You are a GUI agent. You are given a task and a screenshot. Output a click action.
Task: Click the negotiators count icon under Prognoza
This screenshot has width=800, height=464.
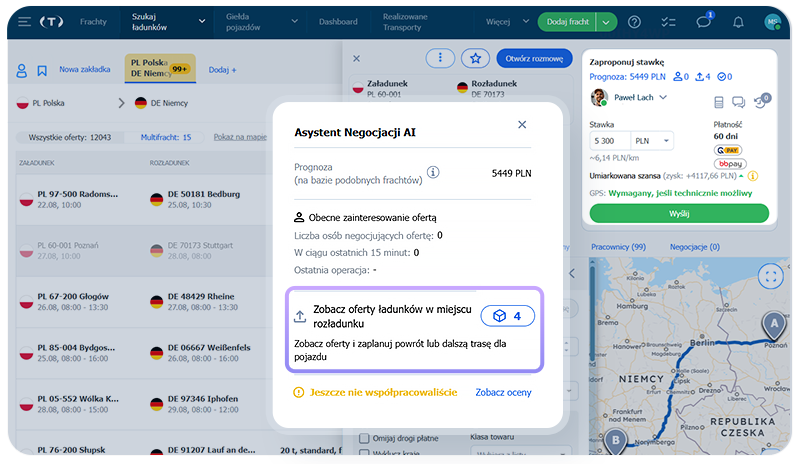681,77
